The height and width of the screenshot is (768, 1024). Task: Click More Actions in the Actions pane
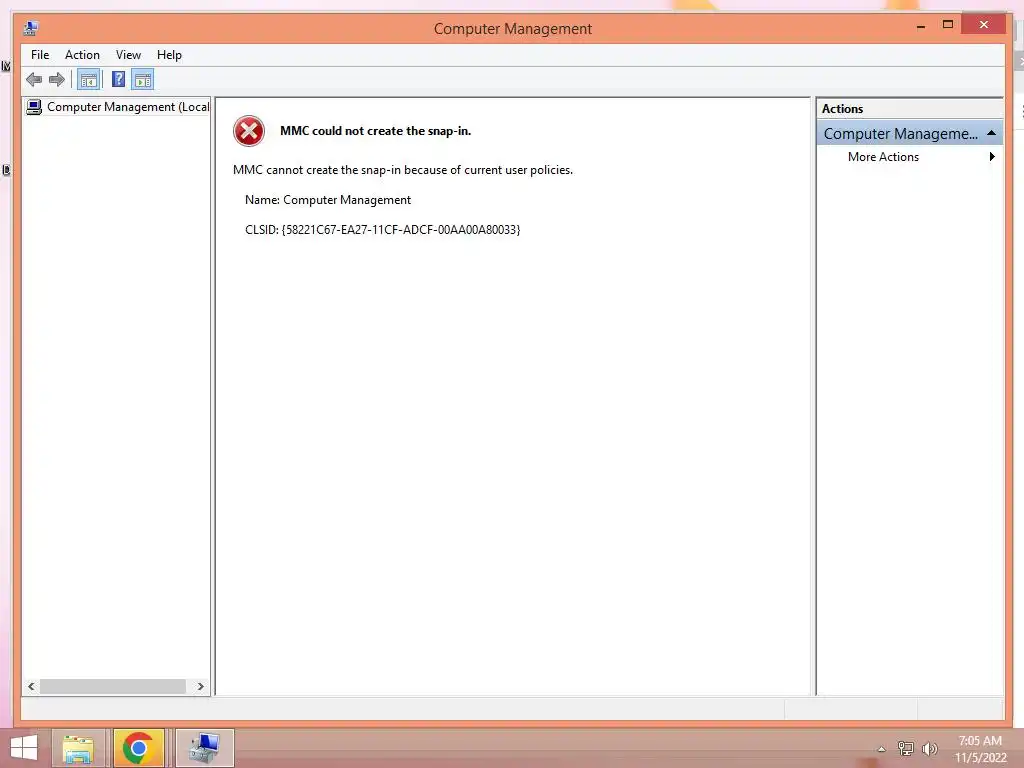coord(883,157)
